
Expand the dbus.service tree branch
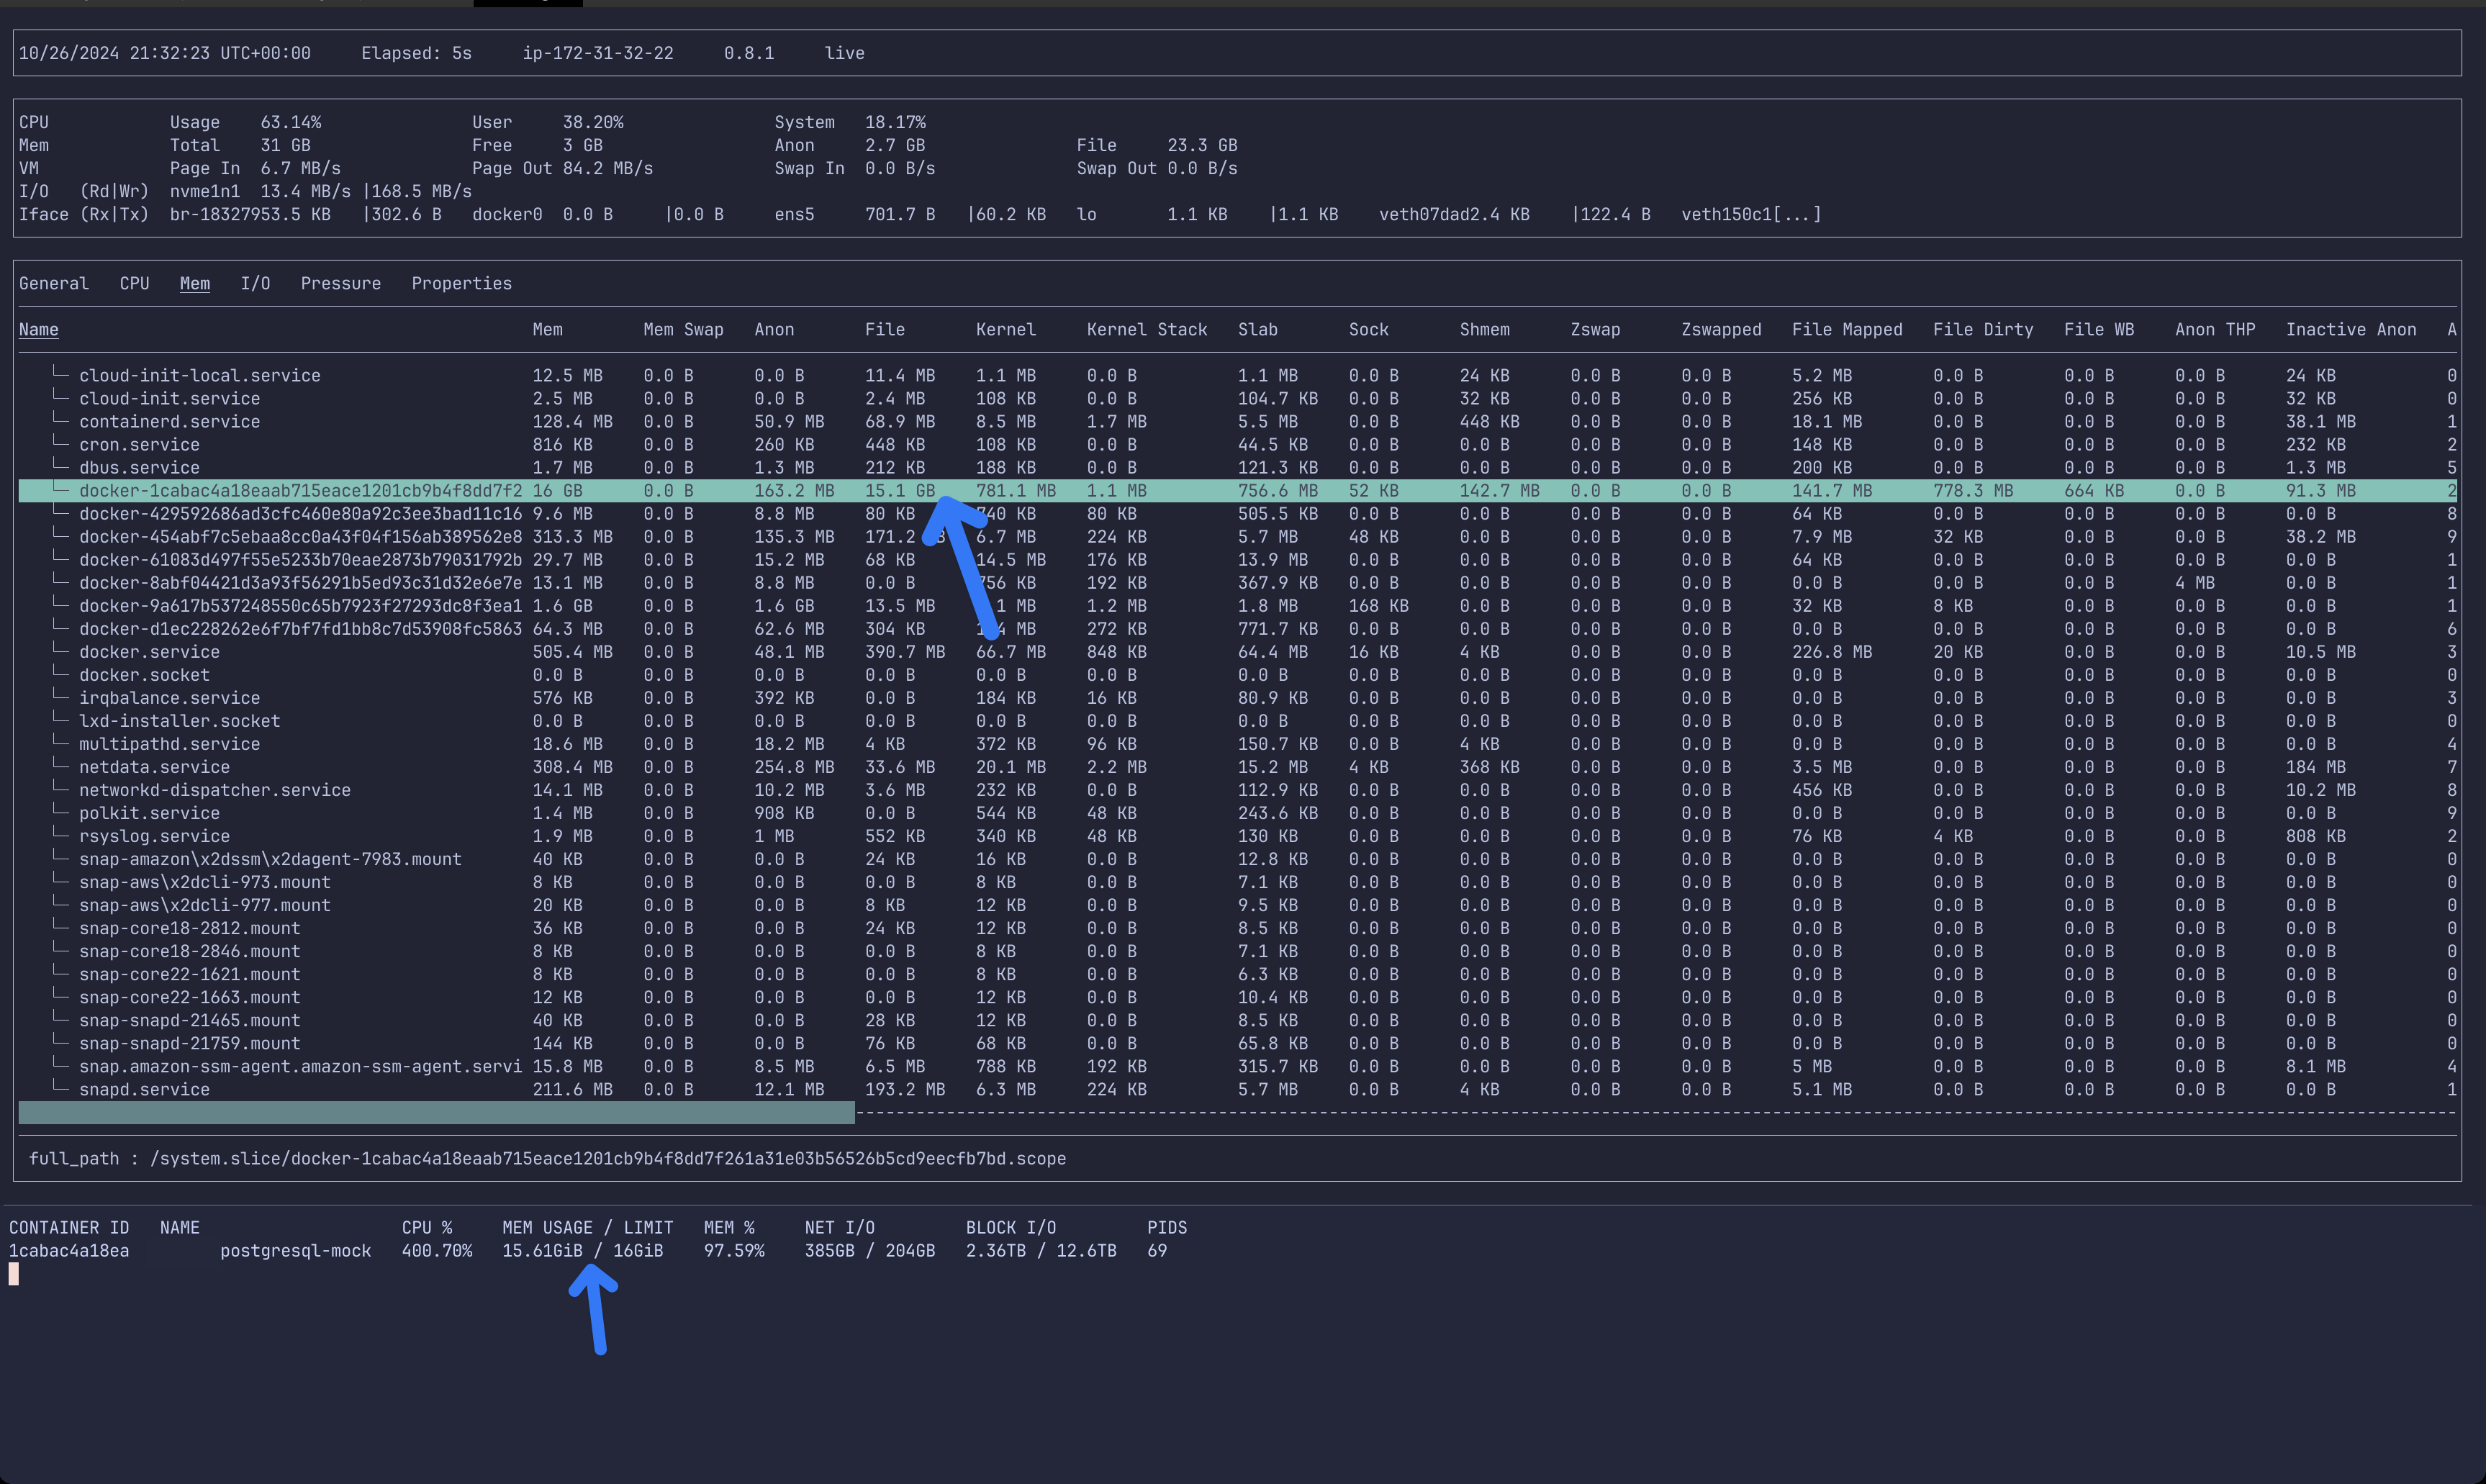[61, 467]
